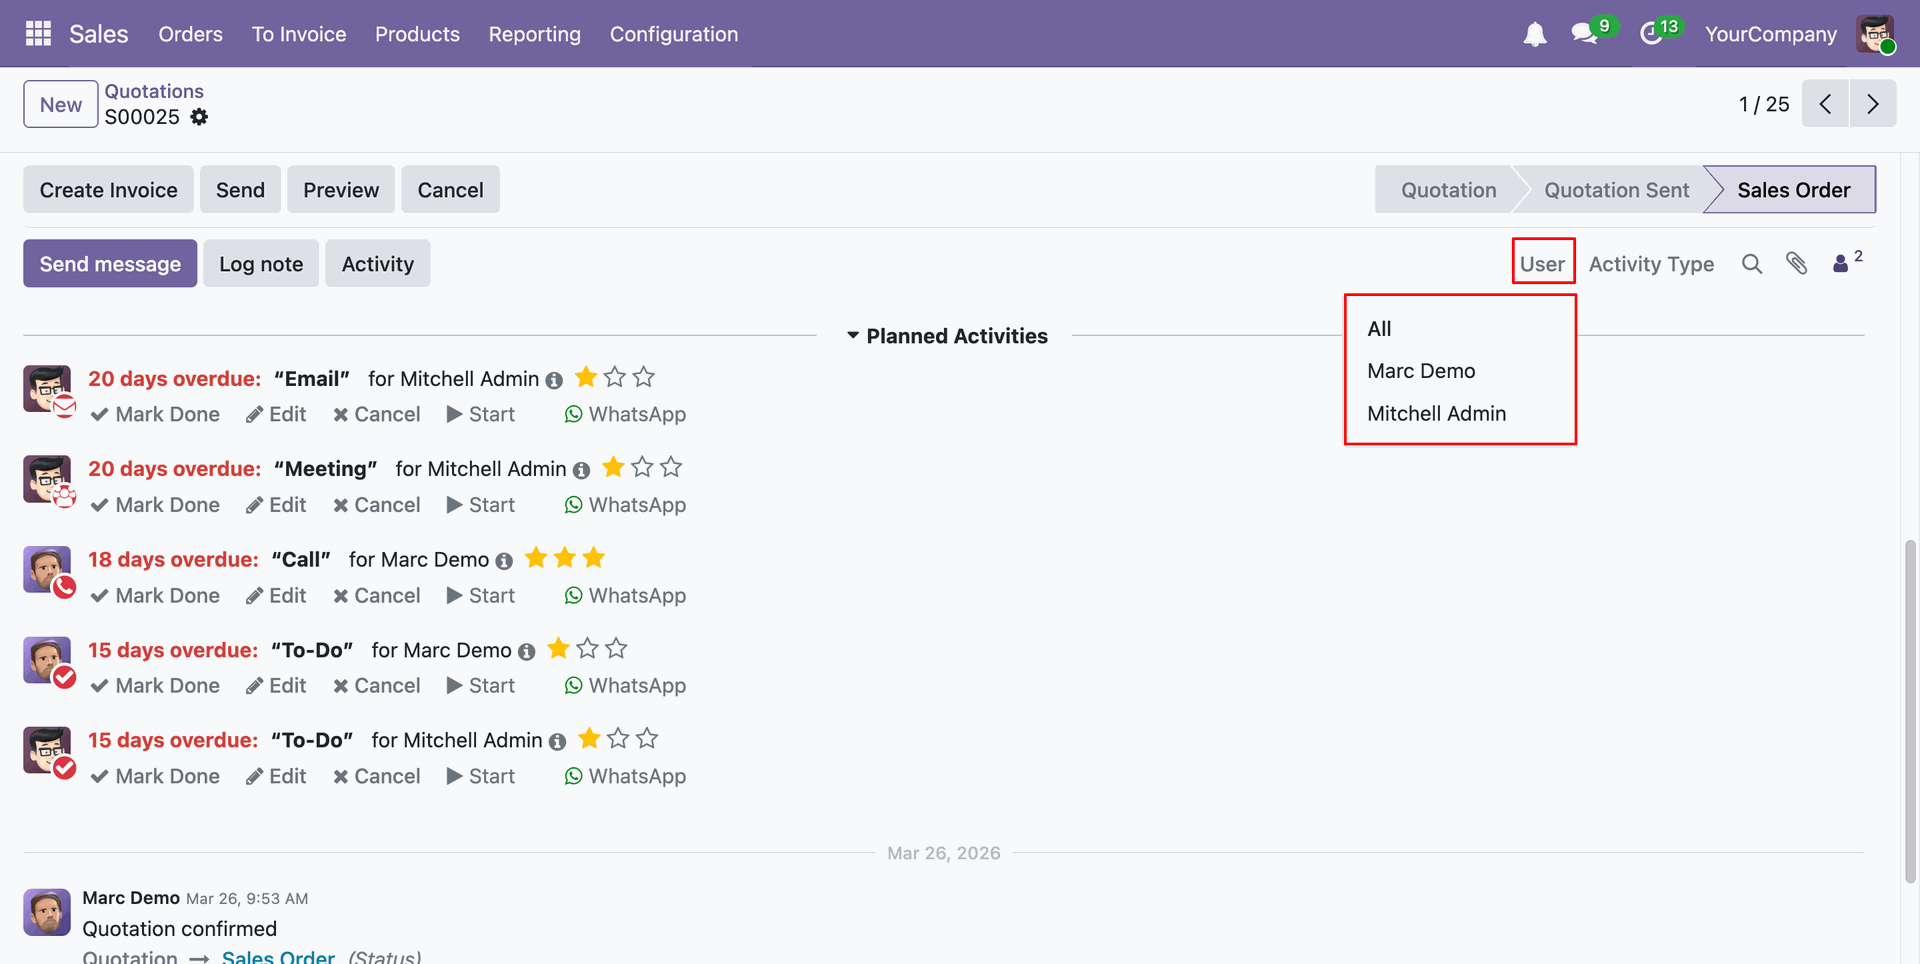The height and width of the screenshot is (964, 1920).
Task: Open the chat messages icon
Action: [x=1584, y=34]
